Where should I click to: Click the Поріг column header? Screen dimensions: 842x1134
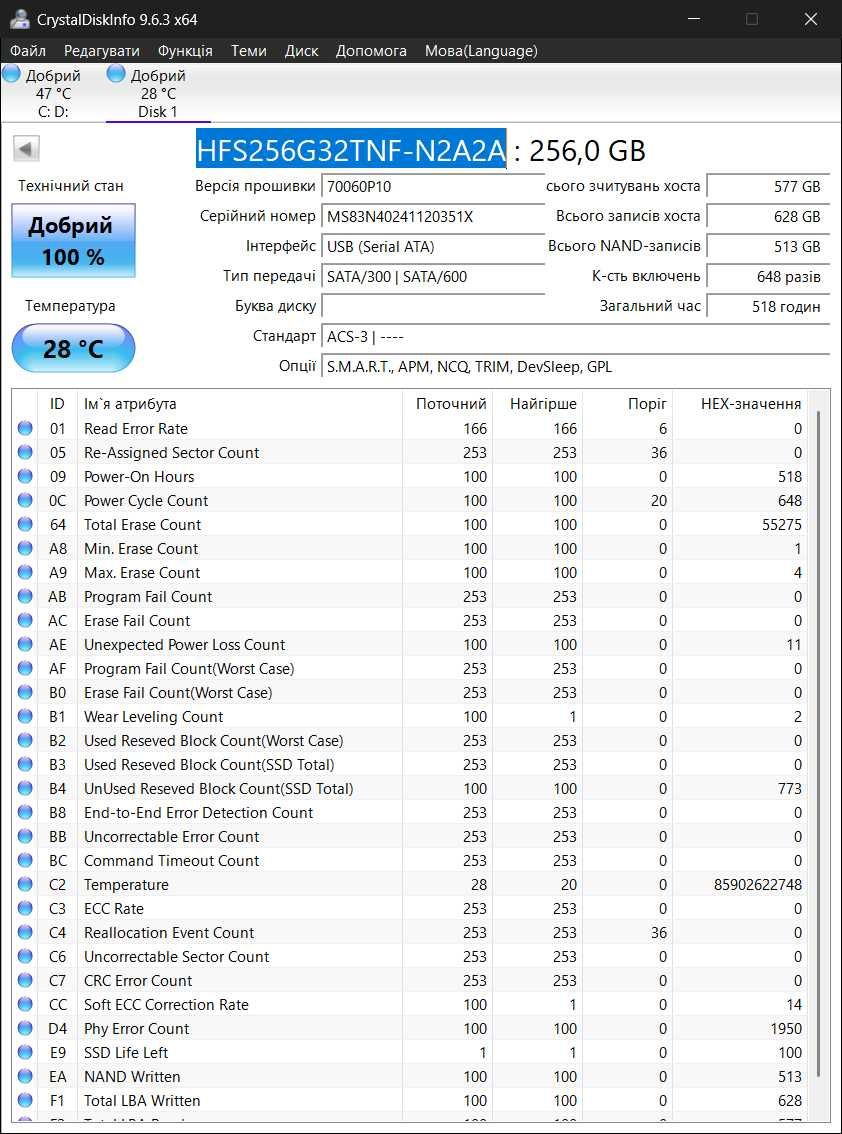627,404
